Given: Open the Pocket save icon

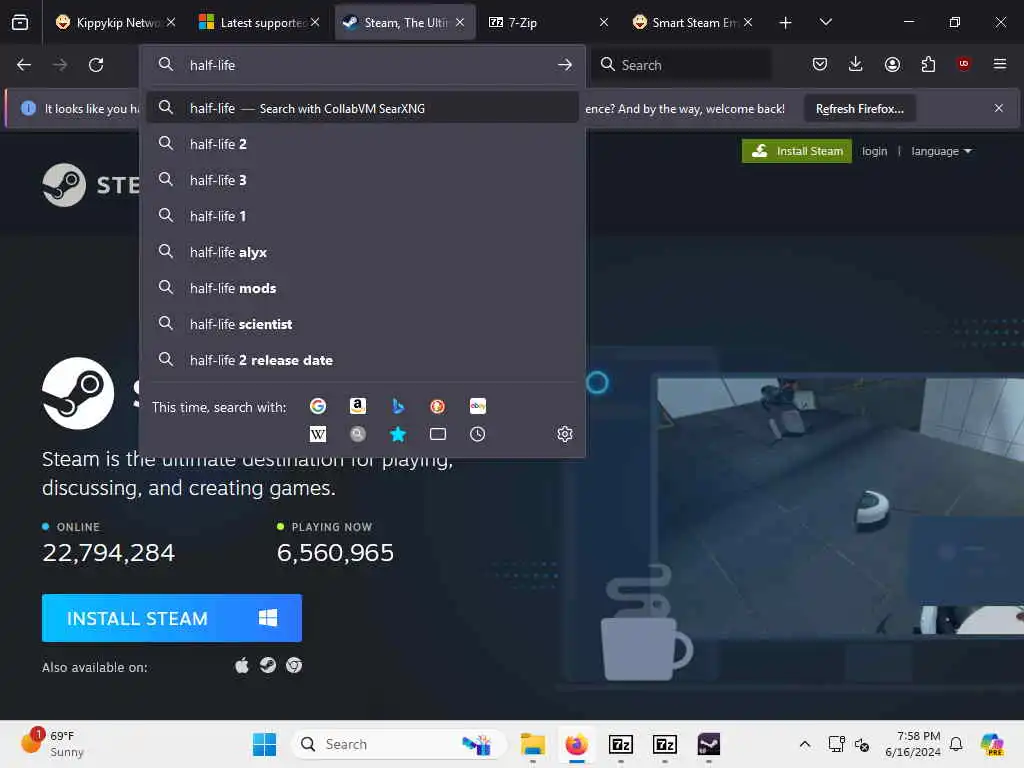Looking at the screenshot, I should [820, 64].
